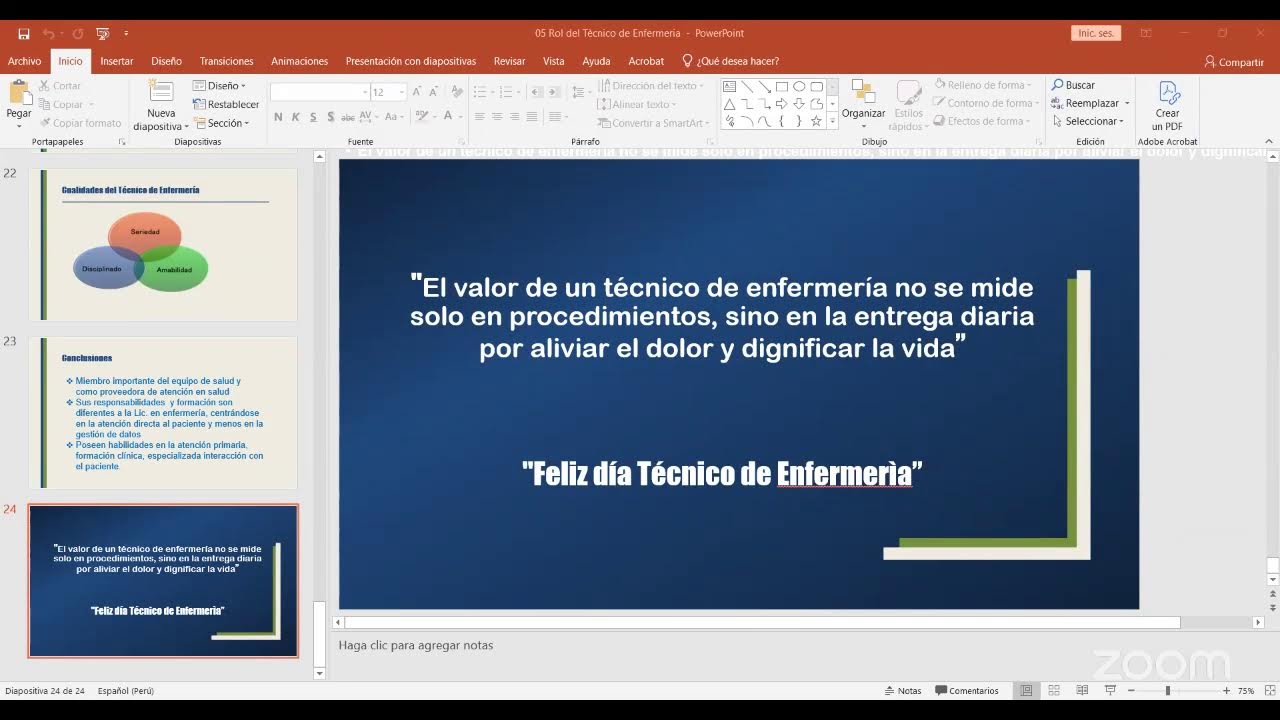Open Pegar paste options arrow
Screen dimensions: 1280x720
pos(19,125)
